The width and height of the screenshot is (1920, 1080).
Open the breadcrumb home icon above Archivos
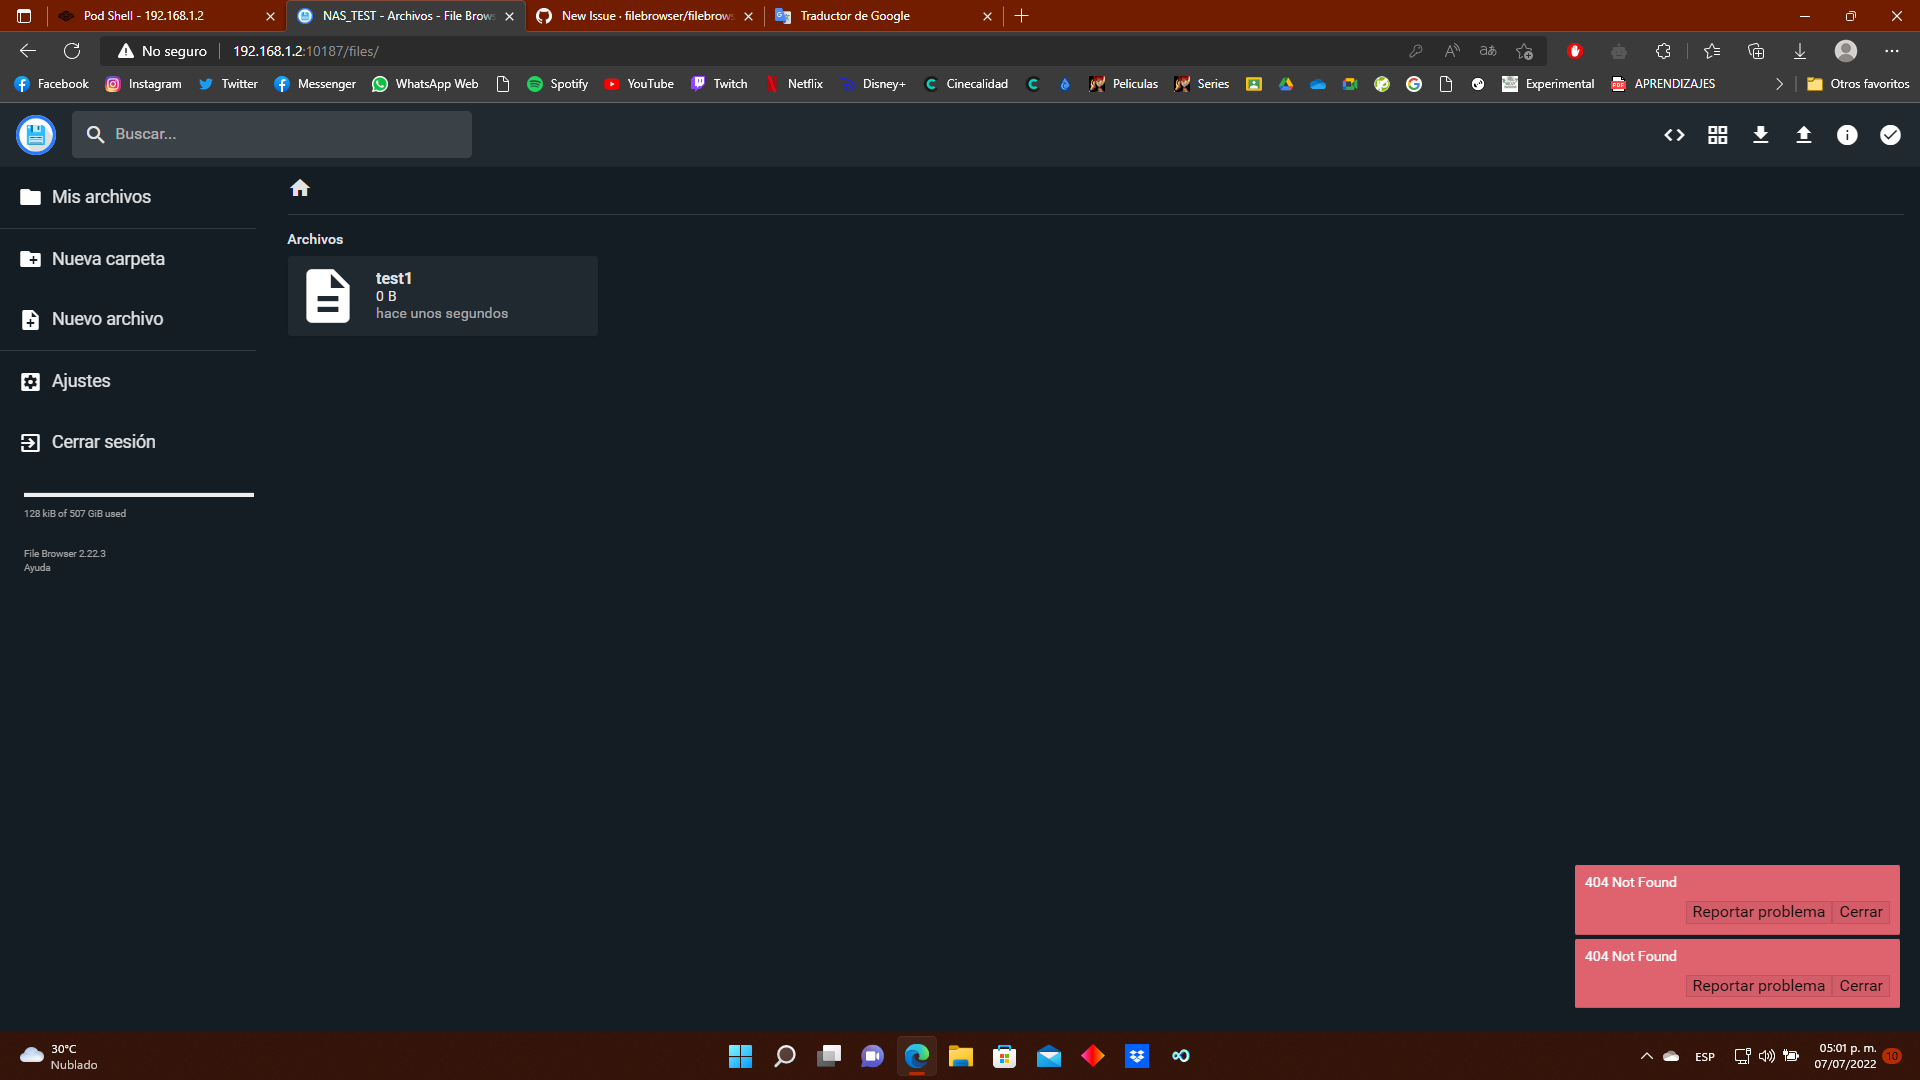[x=299, y=187]
